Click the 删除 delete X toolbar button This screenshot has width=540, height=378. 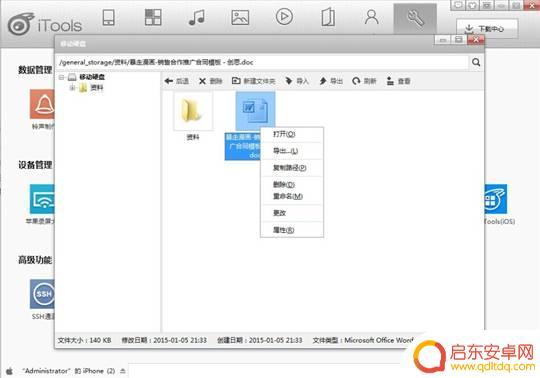210,81
